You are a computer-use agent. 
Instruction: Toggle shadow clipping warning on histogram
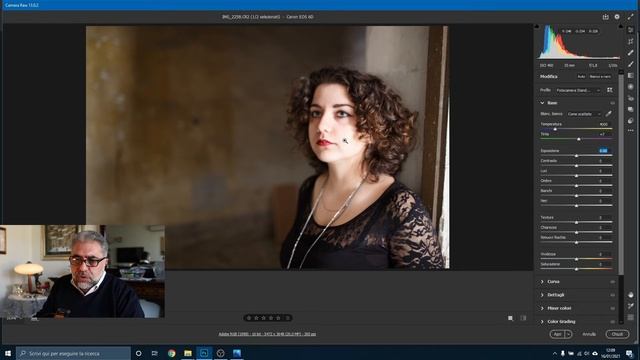pos(537,26)
